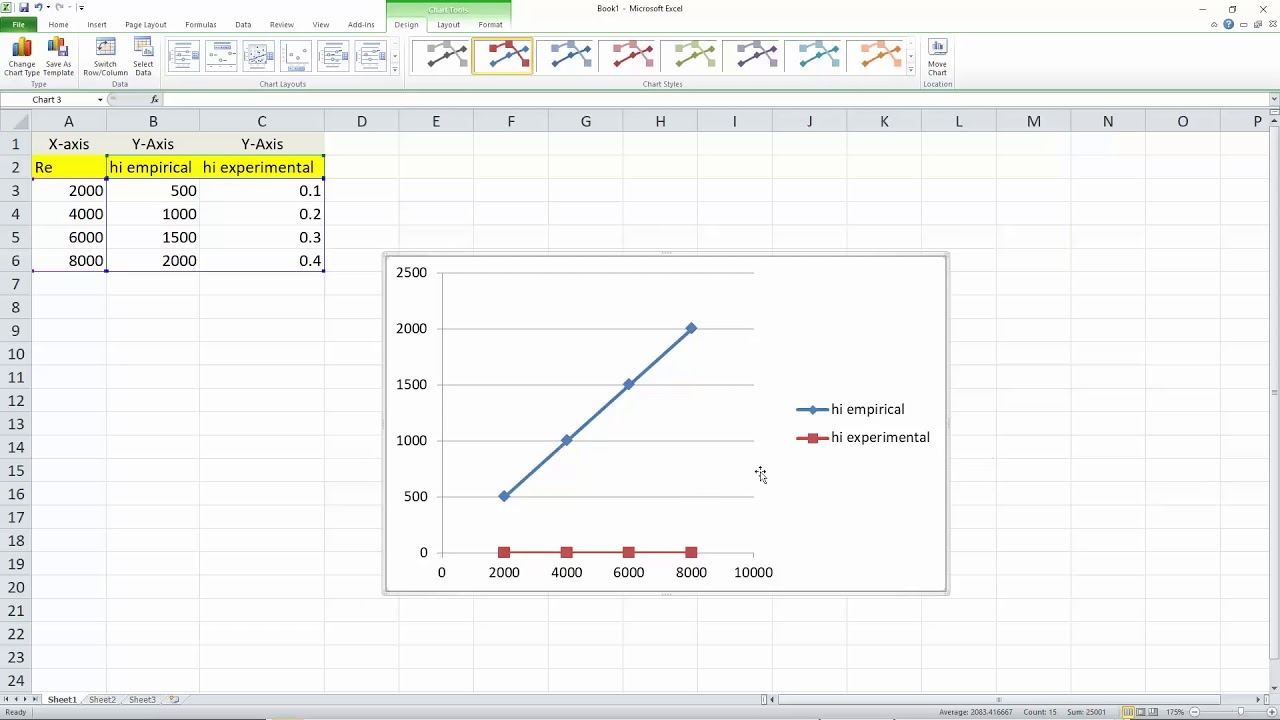Screen dimensions: 1280x720
Task: Open the Name Box dropdown
Action: pyautogui.click(x=100, y=100)
